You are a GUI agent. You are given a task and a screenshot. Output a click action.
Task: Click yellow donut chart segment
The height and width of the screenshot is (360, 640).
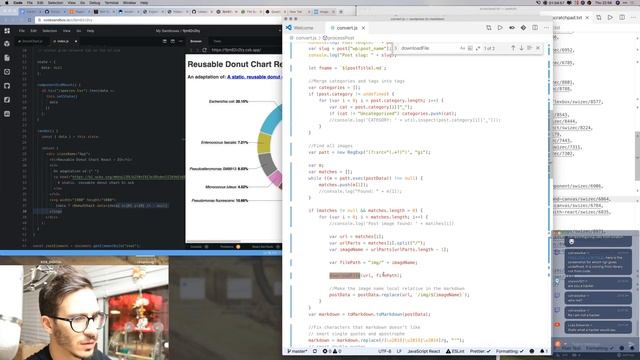pyautogui.click(x=264, y=144)
